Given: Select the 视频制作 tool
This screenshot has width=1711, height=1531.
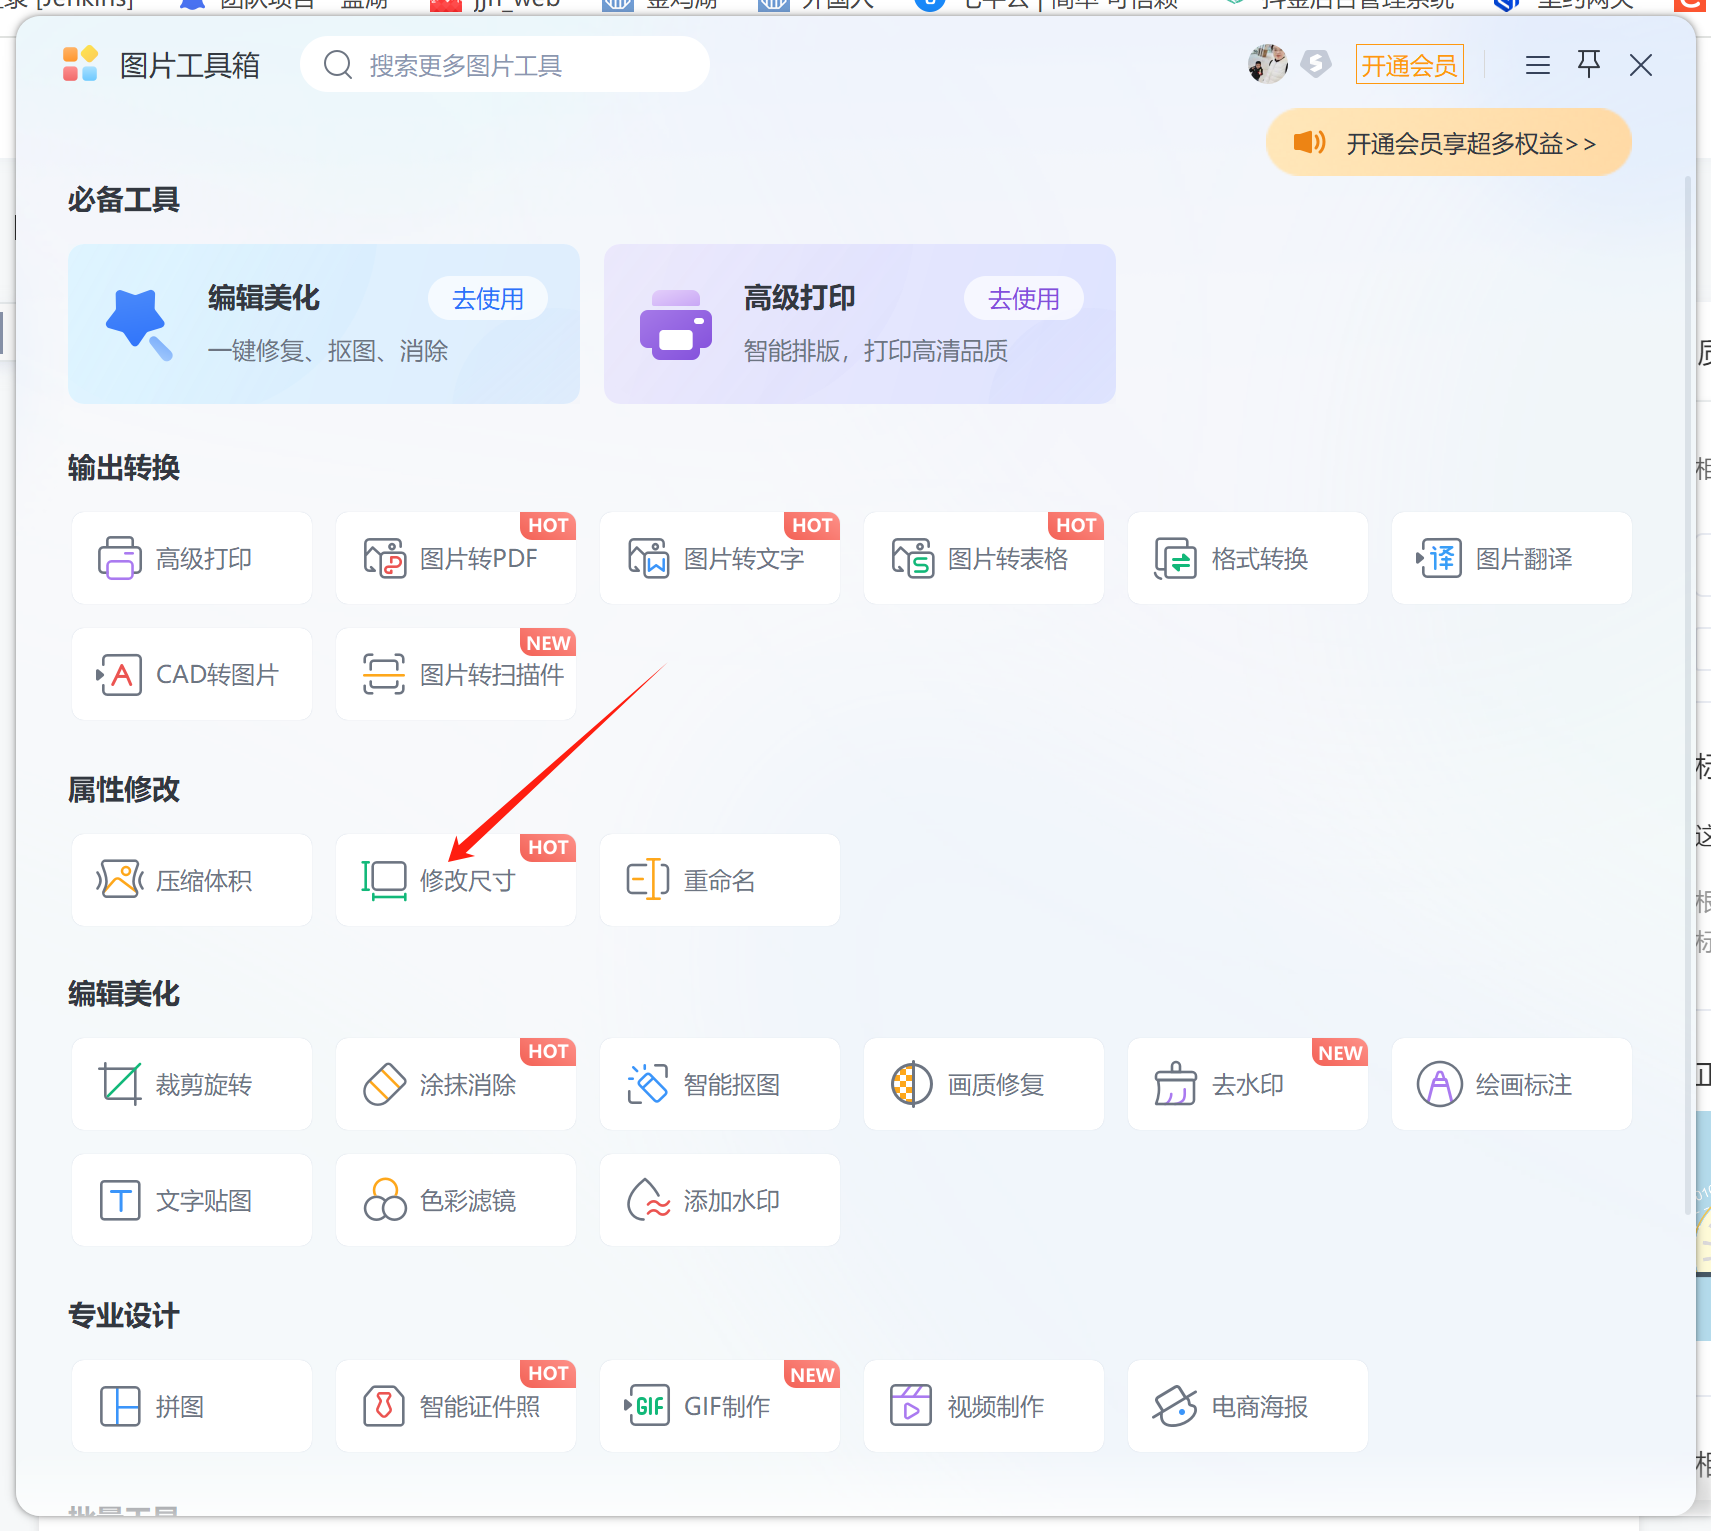Looking at the screenshot, I should [984, 1406].
